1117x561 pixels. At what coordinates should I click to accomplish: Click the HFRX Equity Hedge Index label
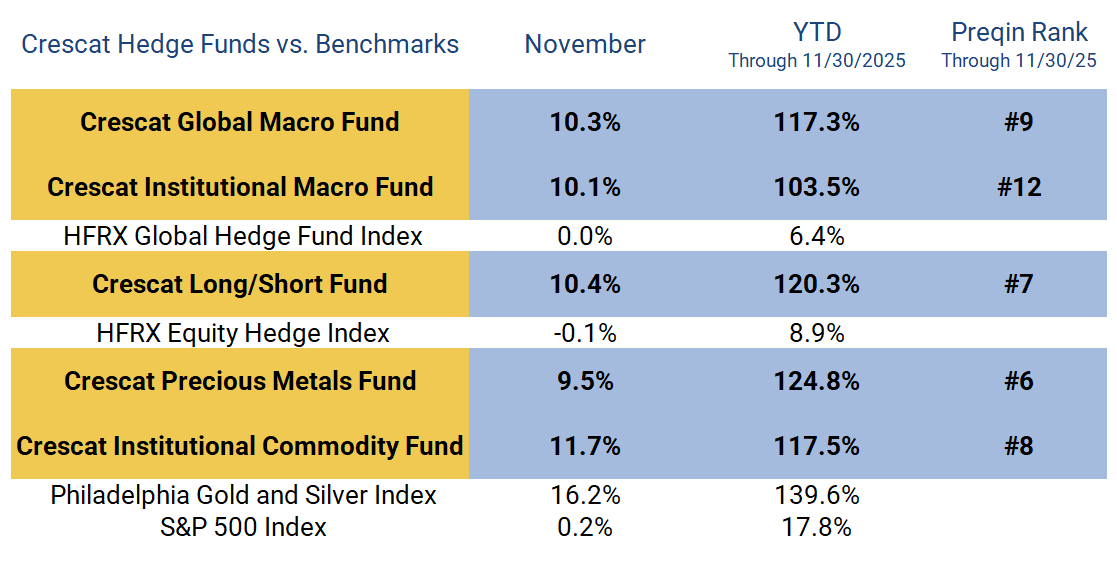[x=243, y=333]
